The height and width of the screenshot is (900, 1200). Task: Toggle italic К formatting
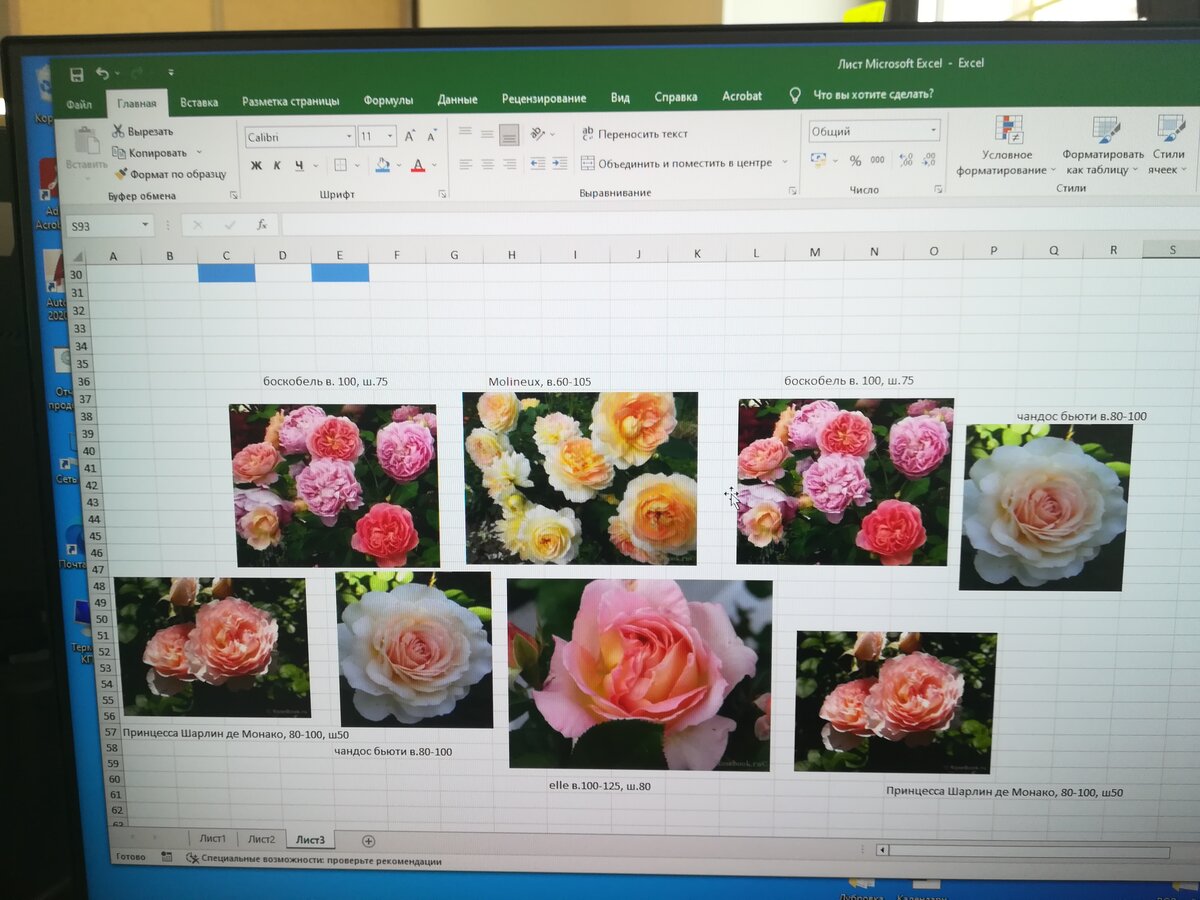pos(277,165)
